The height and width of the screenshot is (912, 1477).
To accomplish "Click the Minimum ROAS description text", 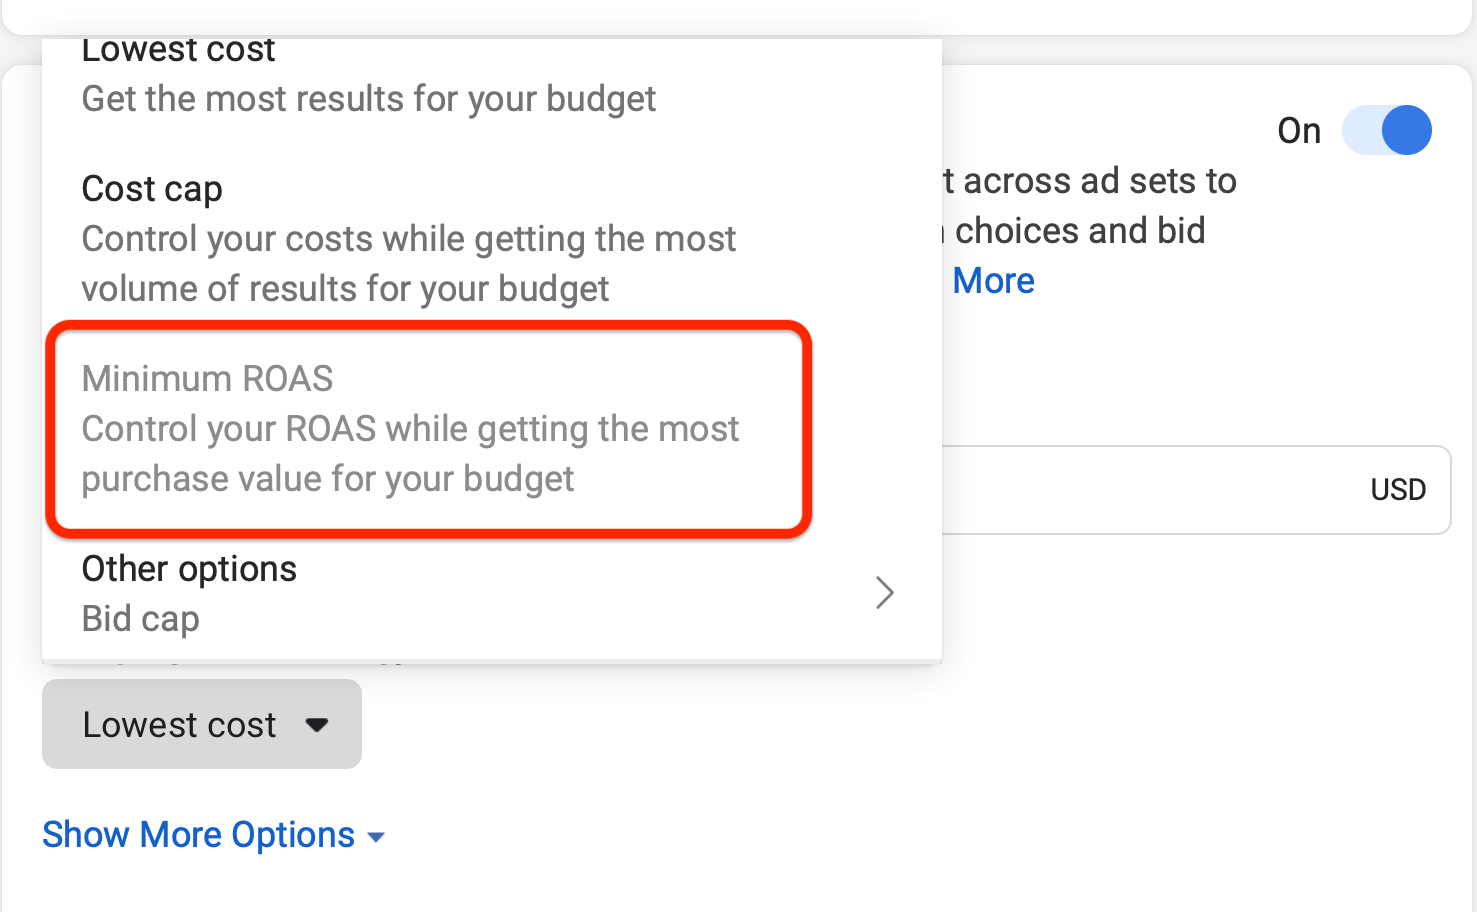I will pos(410,453).
